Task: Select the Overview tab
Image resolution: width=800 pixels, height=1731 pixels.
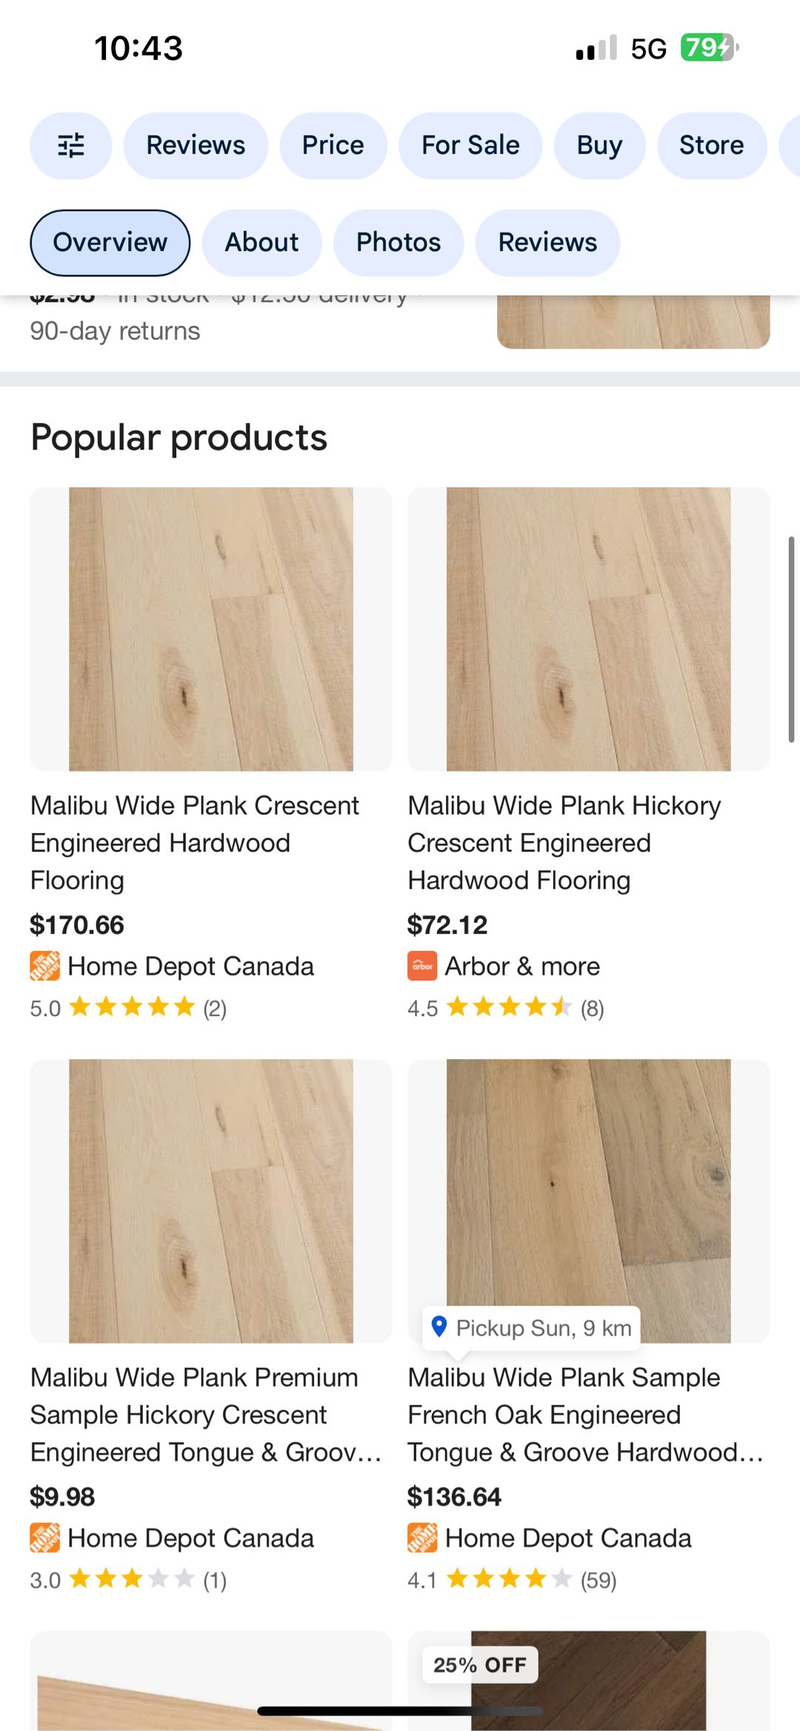Action: 110,242
